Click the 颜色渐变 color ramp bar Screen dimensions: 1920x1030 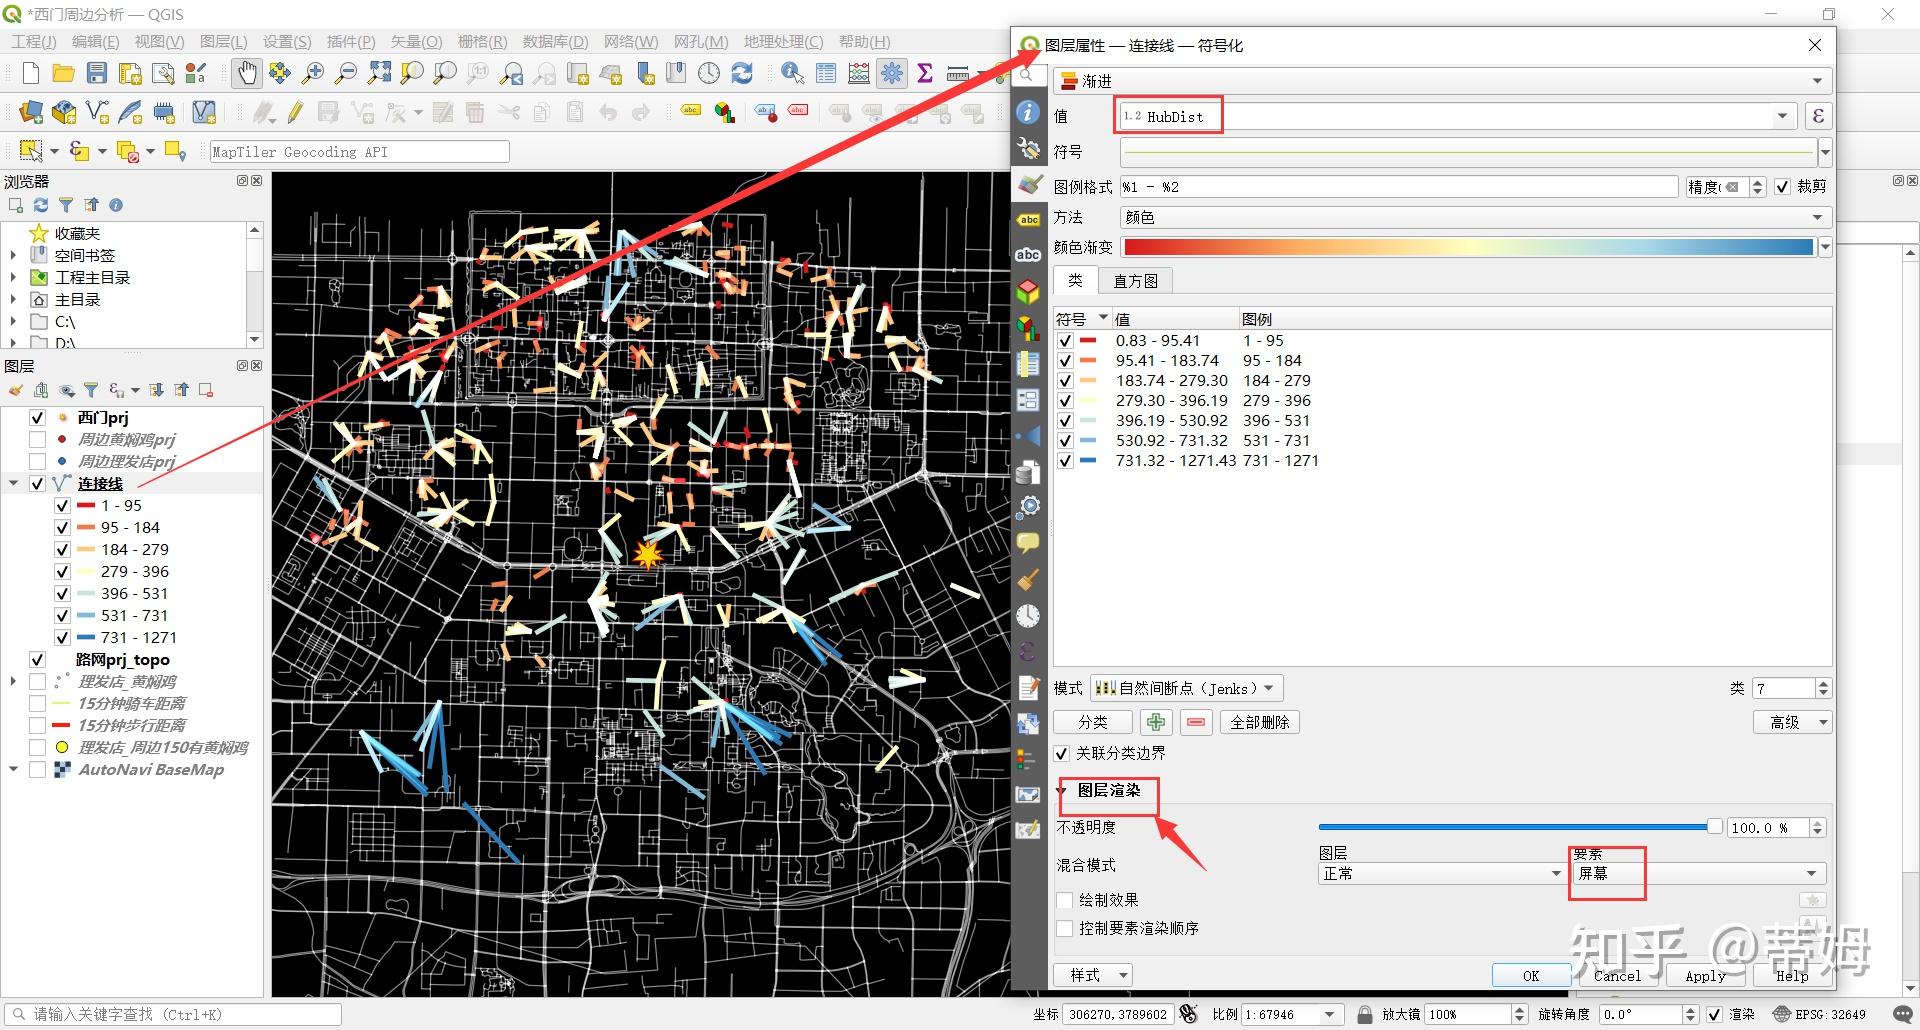tap(1468, 247)
